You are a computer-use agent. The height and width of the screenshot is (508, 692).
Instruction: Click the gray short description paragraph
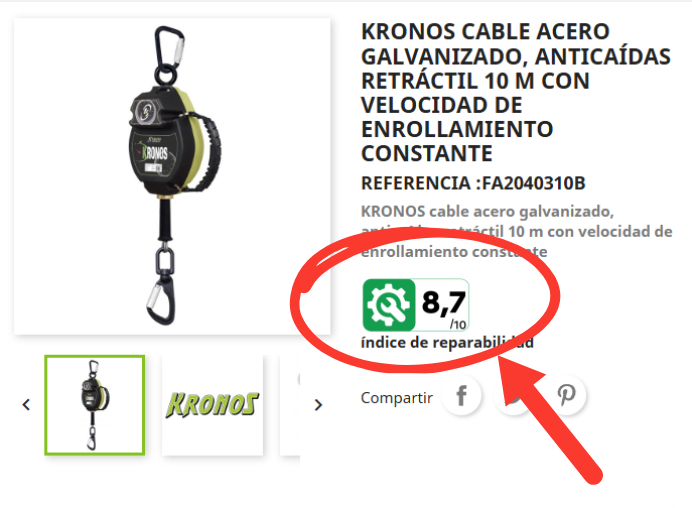[516, 232]
